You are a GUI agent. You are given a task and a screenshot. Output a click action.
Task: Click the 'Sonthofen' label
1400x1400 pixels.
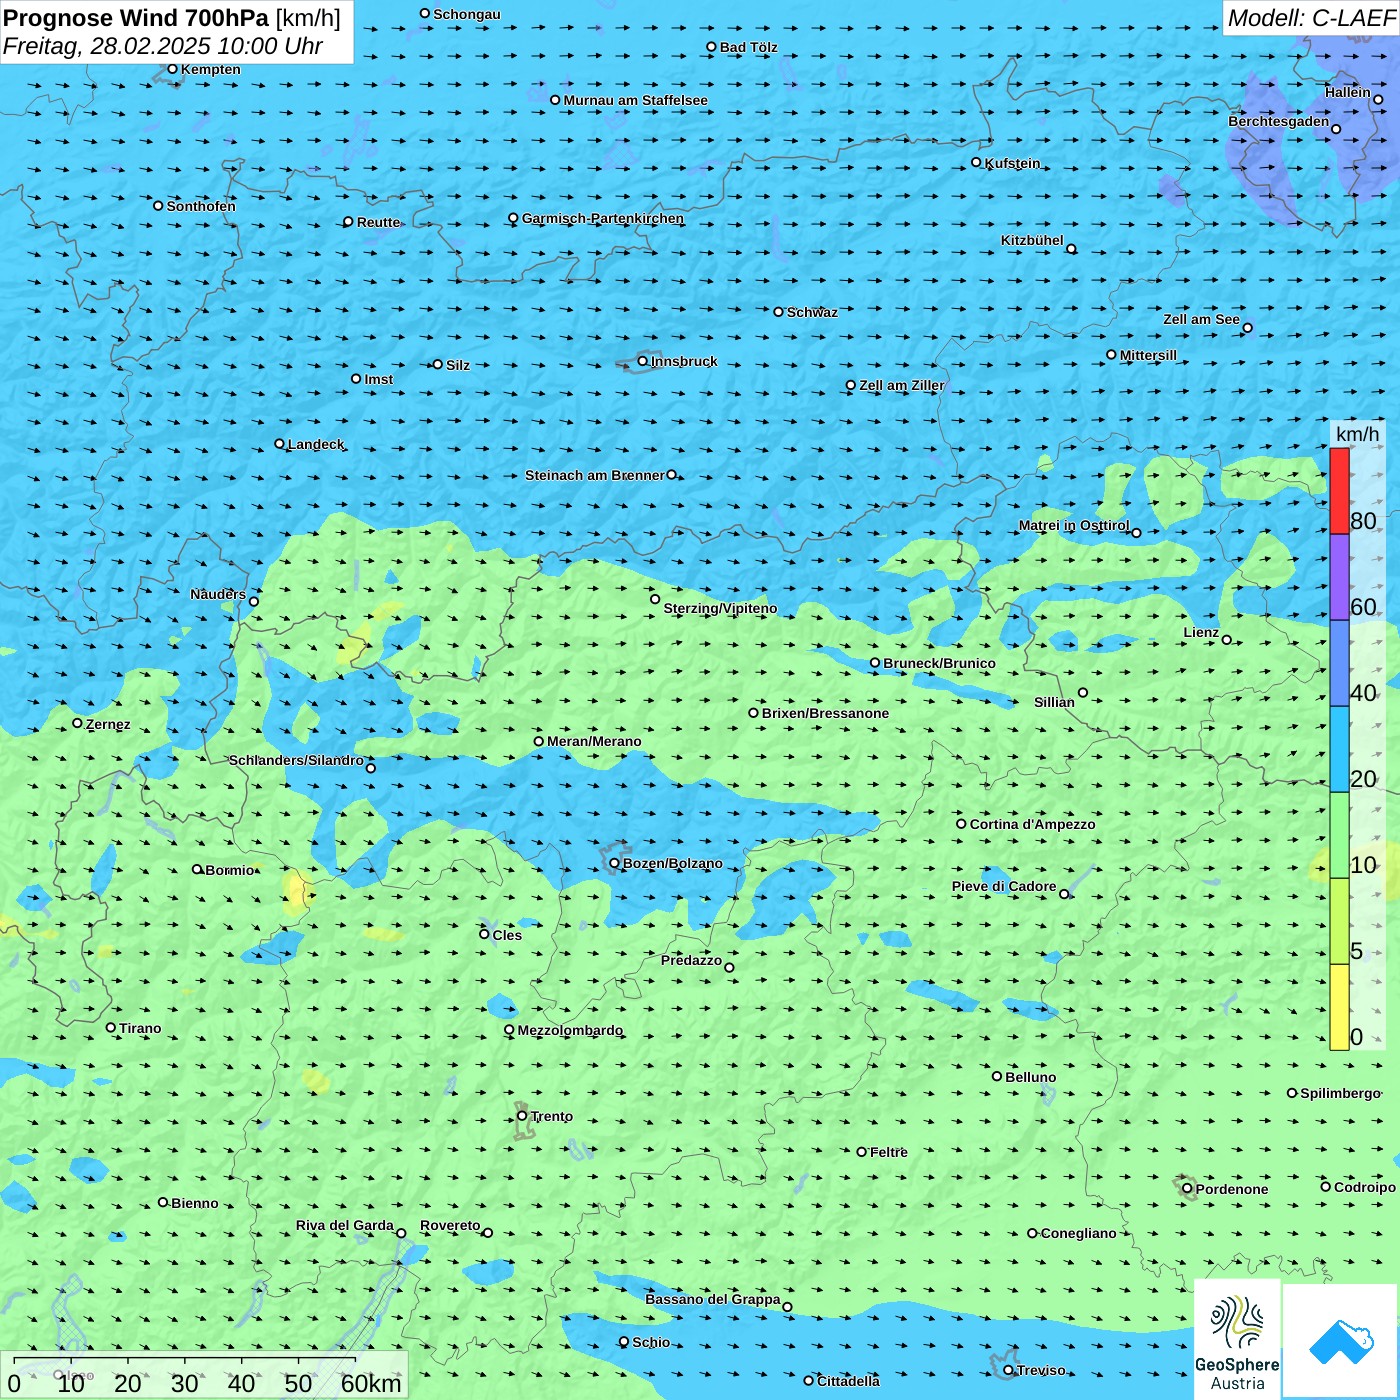pyautogui.click(x=202, y=206)
